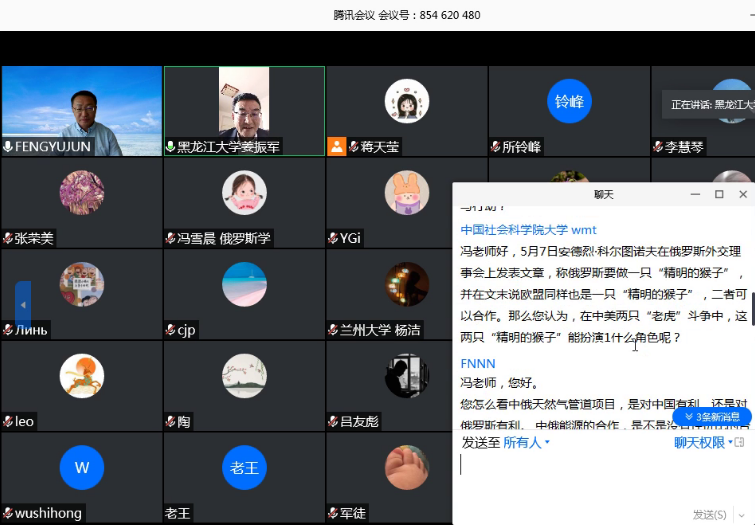Click sender name FNNN in chat
Viewport: 755px width, 525px height.
(478, 363)
